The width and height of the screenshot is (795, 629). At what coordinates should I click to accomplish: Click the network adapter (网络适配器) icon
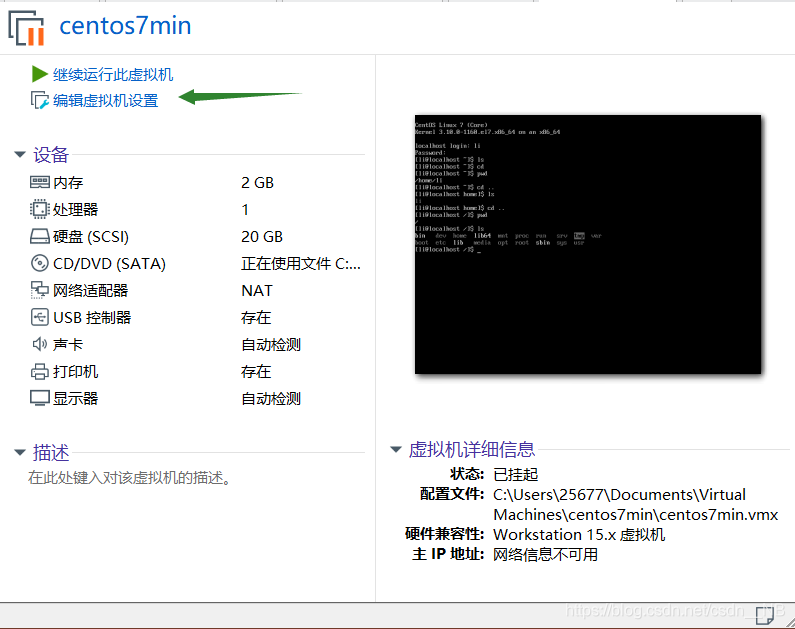(x=40, y=290)
